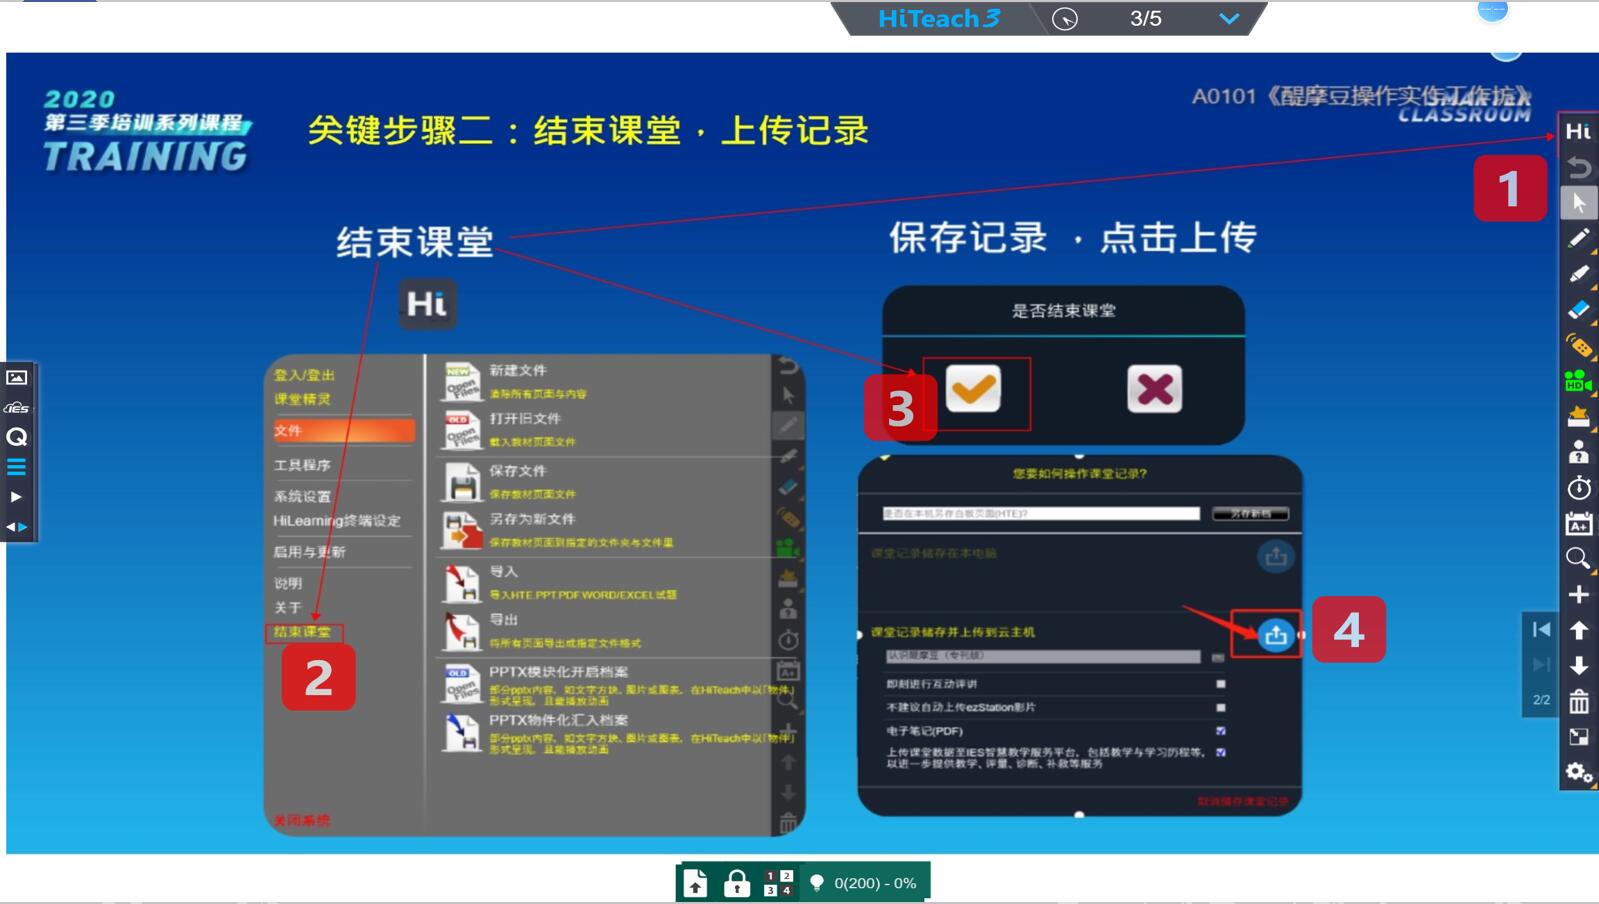1599x904 pixels.
Task: Open the IES cloud panel
Action: (17, 408)
